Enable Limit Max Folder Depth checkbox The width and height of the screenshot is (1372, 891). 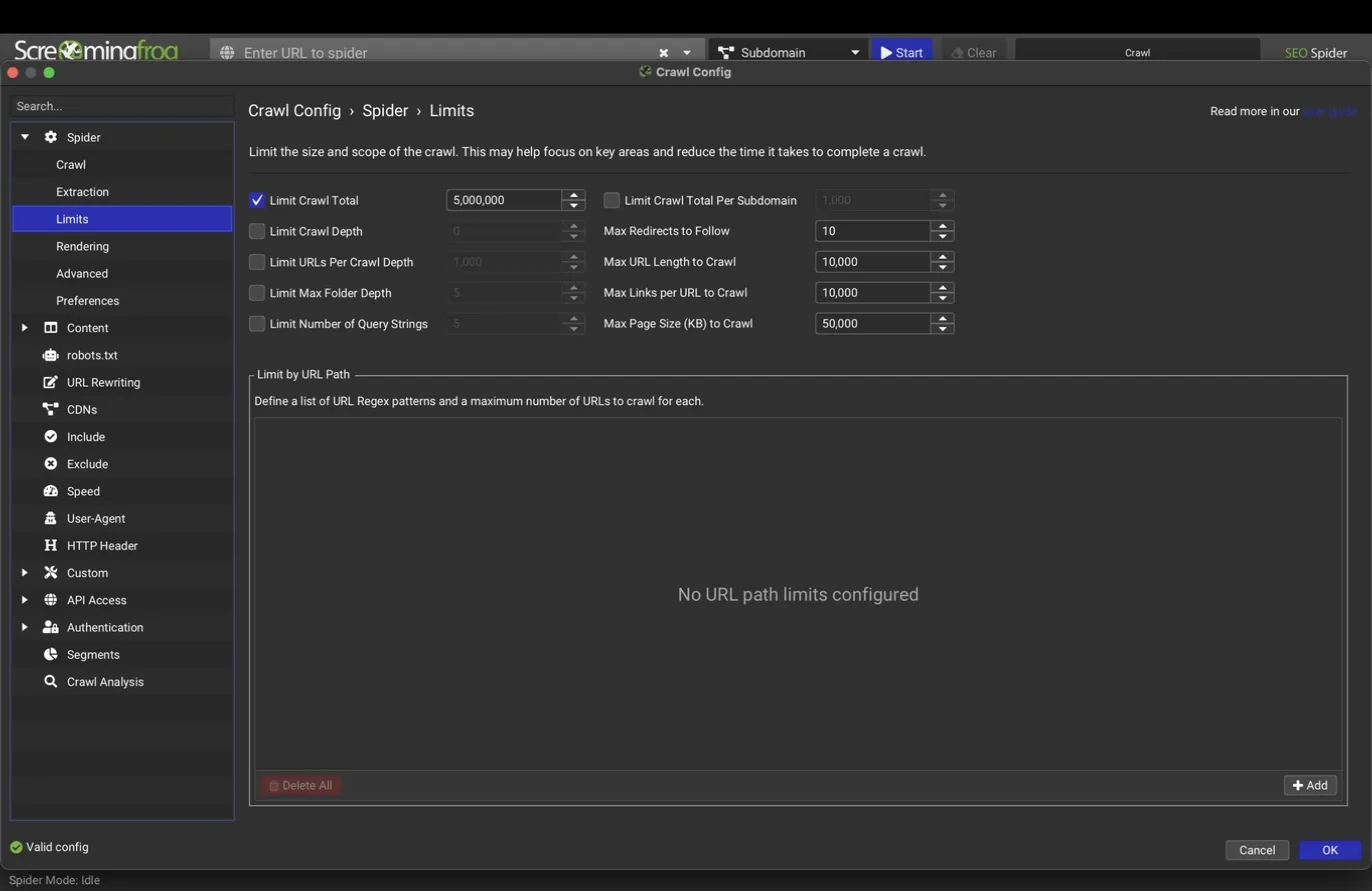coord(257,293)
